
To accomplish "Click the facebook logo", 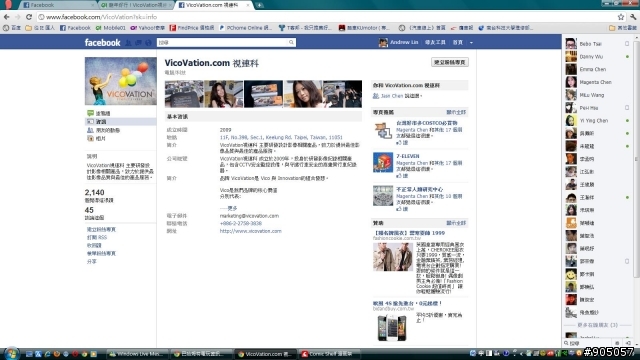I will (102, 42).
